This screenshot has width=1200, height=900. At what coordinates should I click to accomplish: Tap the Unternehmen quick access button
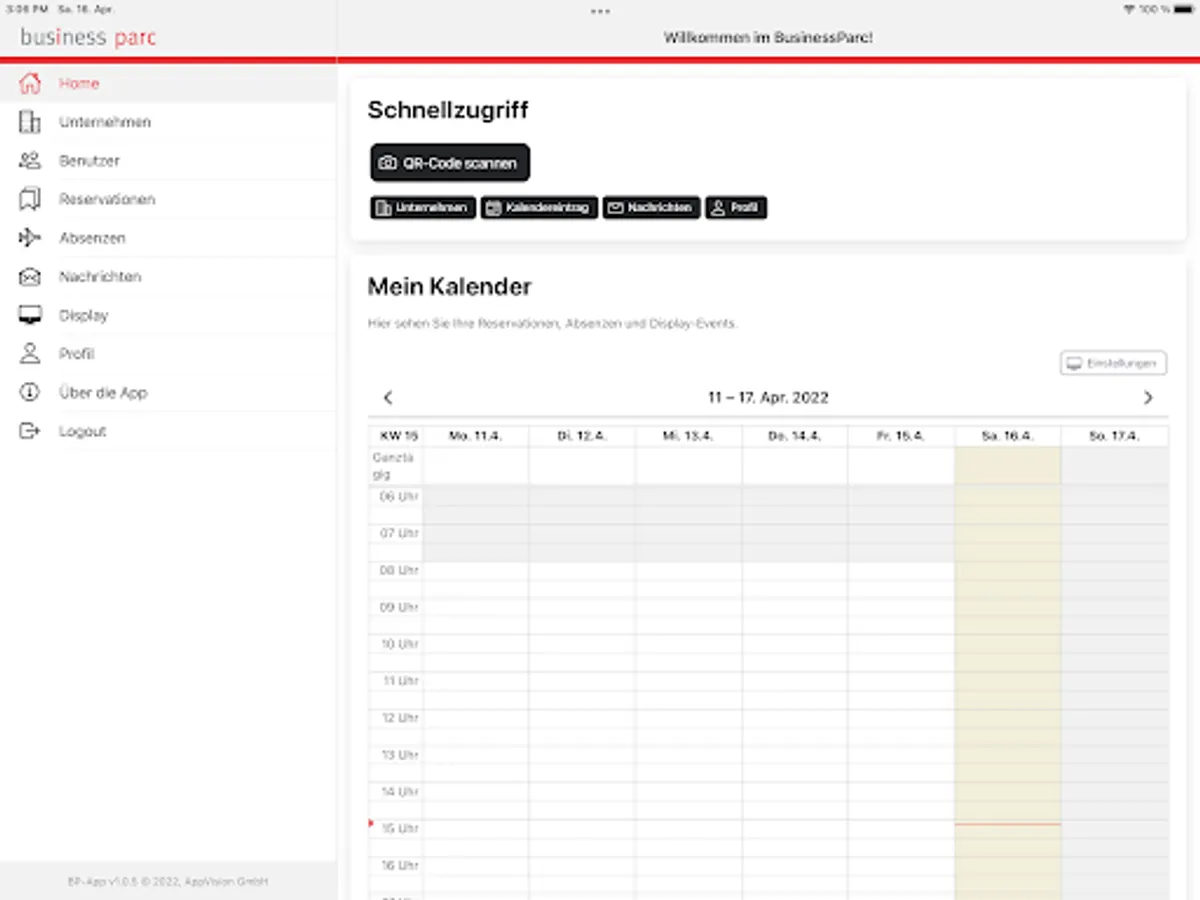(x=422, y=208)
